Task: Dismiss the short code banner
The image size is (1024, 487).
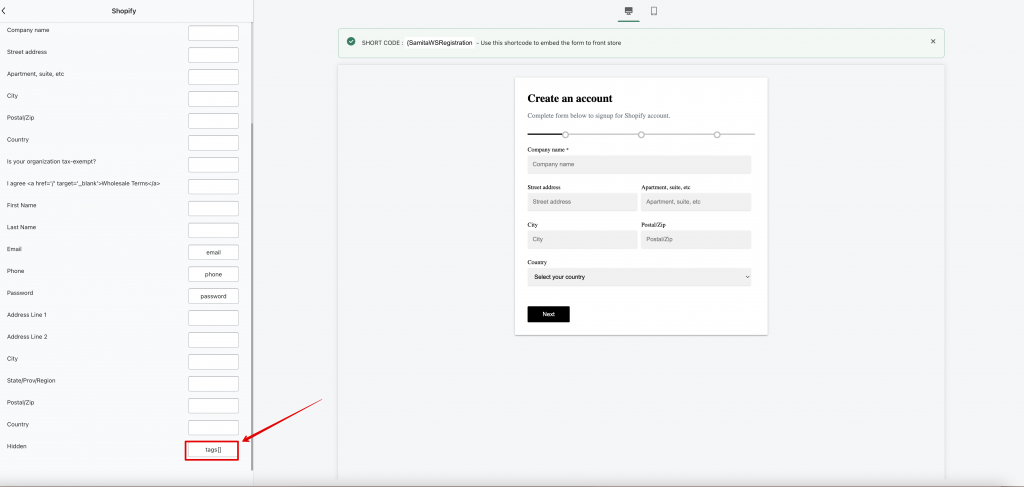Action: [933, 41]
